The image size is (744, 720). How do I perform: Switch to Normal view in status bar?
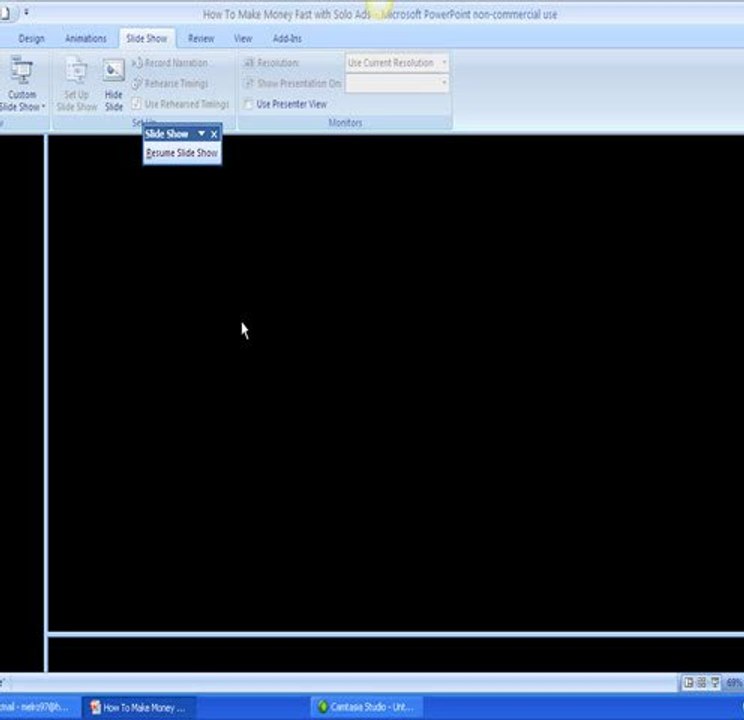click(688, 683)
